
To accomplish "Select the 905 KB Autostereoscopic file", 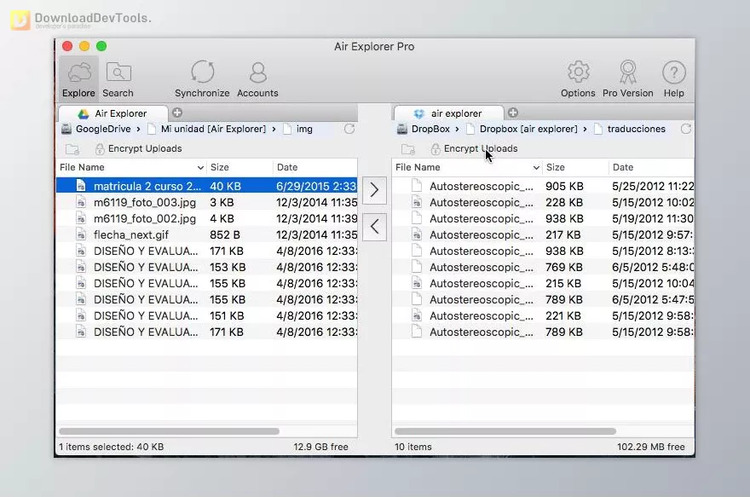I will point(543,186).
